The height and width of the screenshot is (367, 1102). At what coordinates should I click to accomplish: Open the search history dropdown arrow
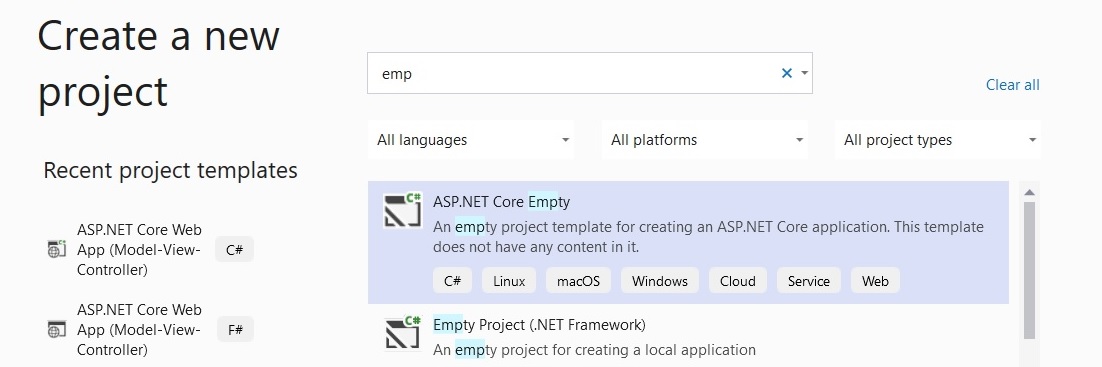point(805,73)
